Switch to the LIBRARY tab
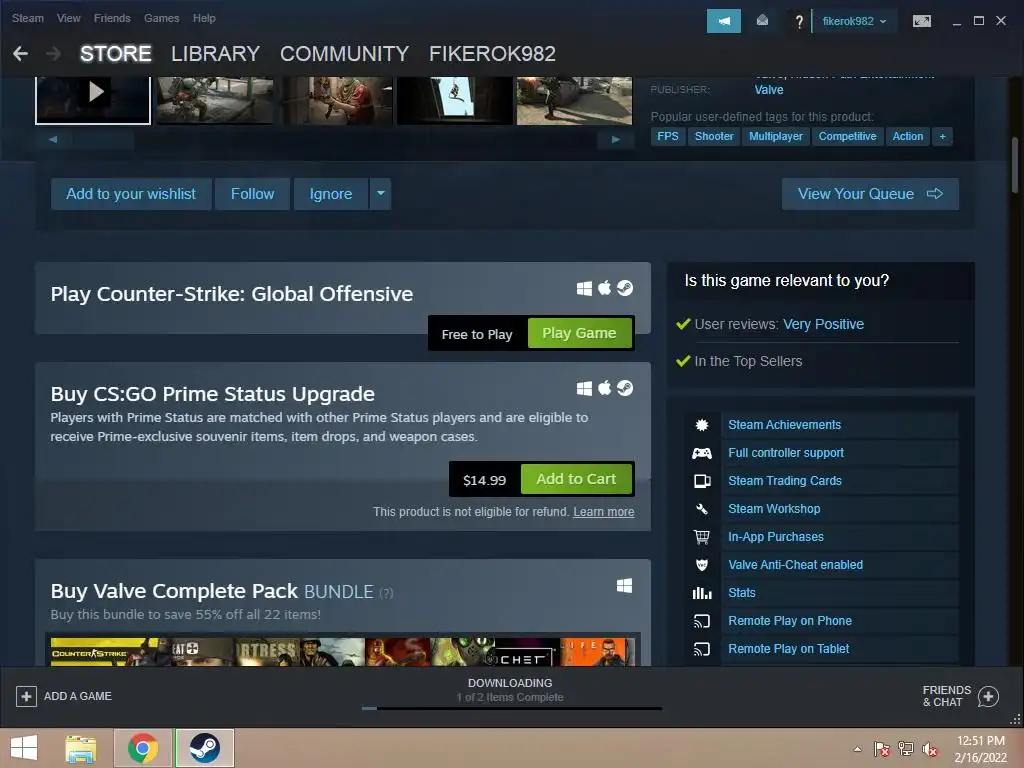Screen dimensions: 1024x768 pos(216,54)
